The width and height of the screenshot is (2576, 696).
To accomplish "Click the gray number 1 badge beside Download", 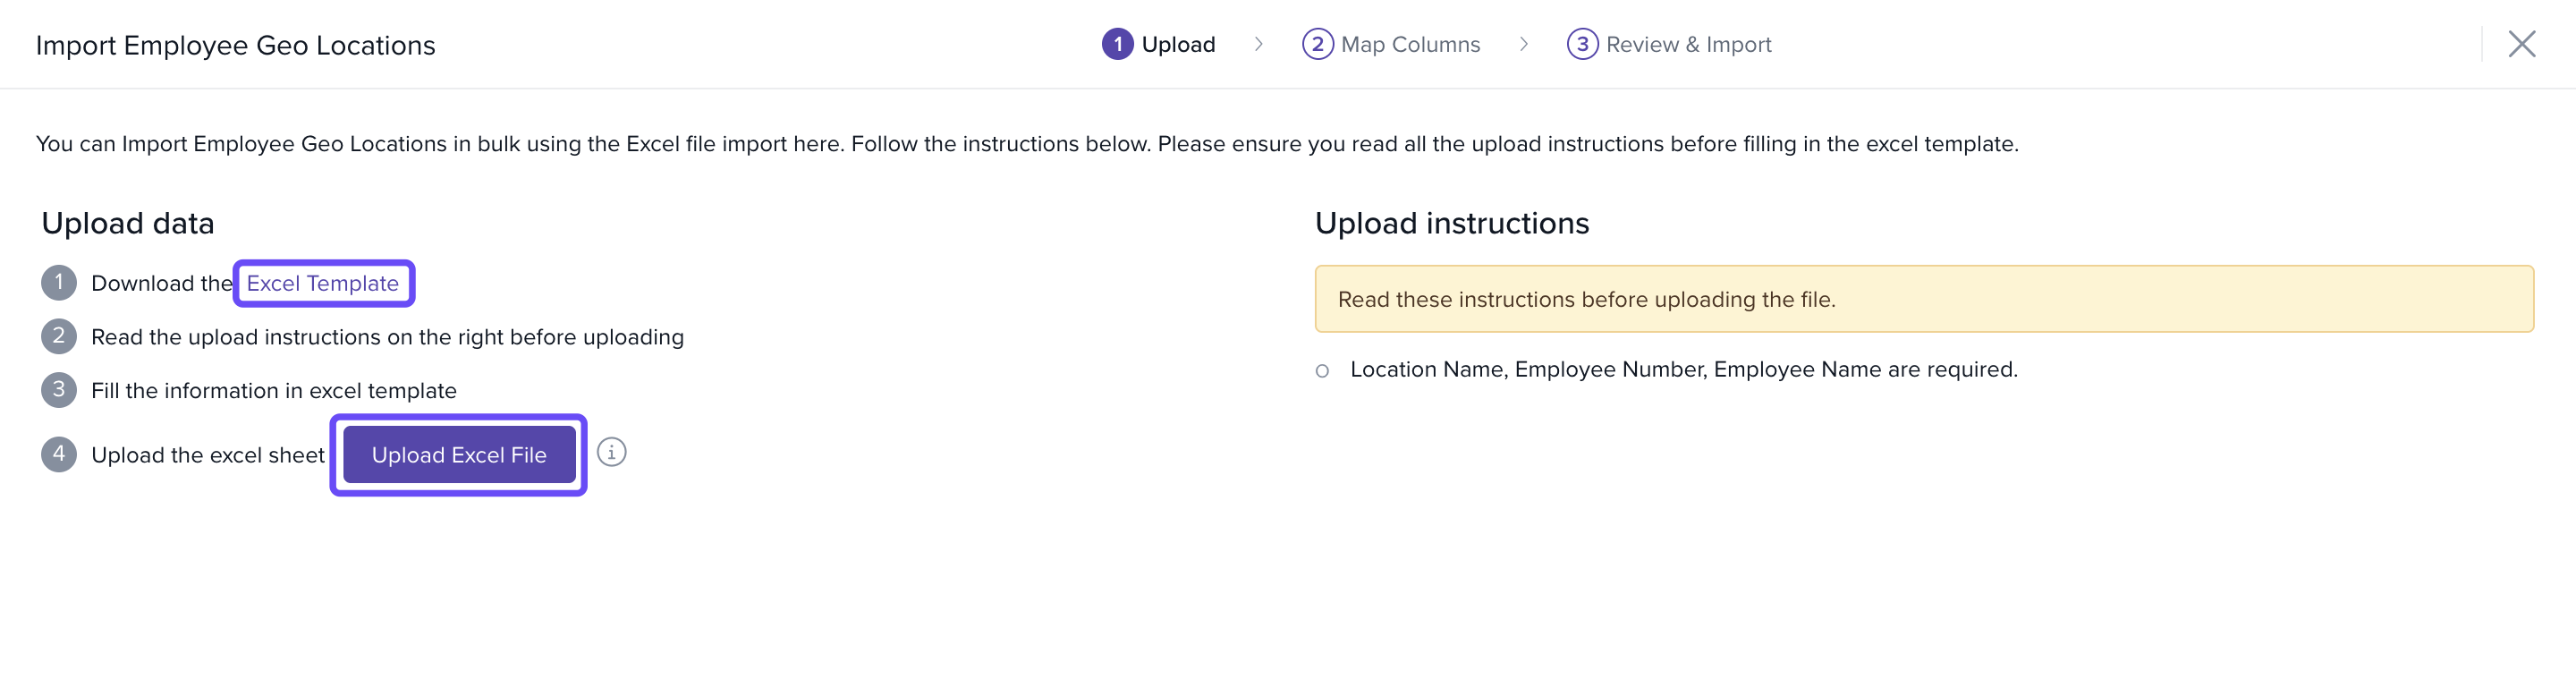I will pyautogui.click(x=59, y=283).
